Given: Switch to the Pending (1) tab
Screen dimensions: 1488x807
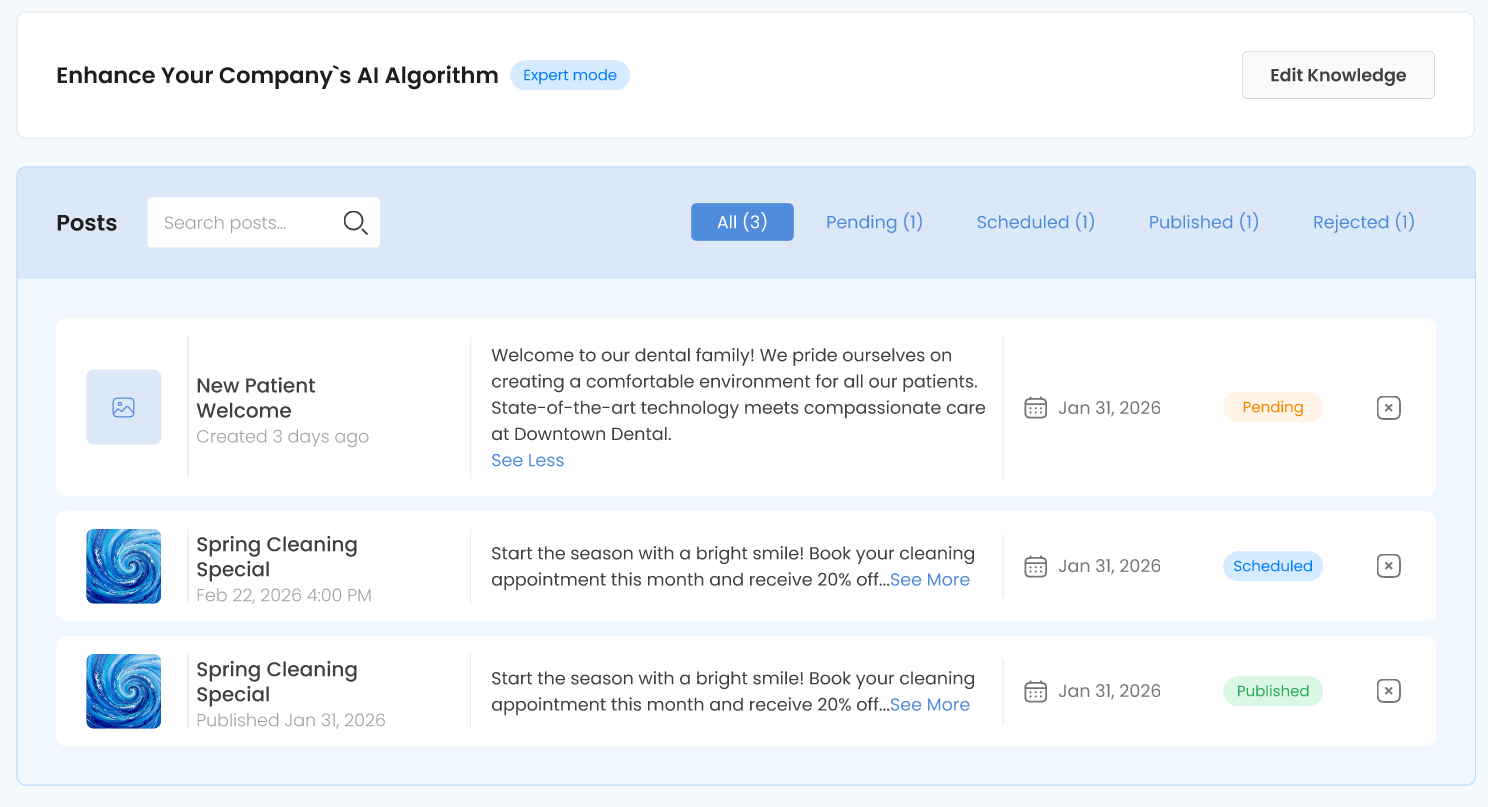Looking at the screenshot, I should click(x=874, y=222).
